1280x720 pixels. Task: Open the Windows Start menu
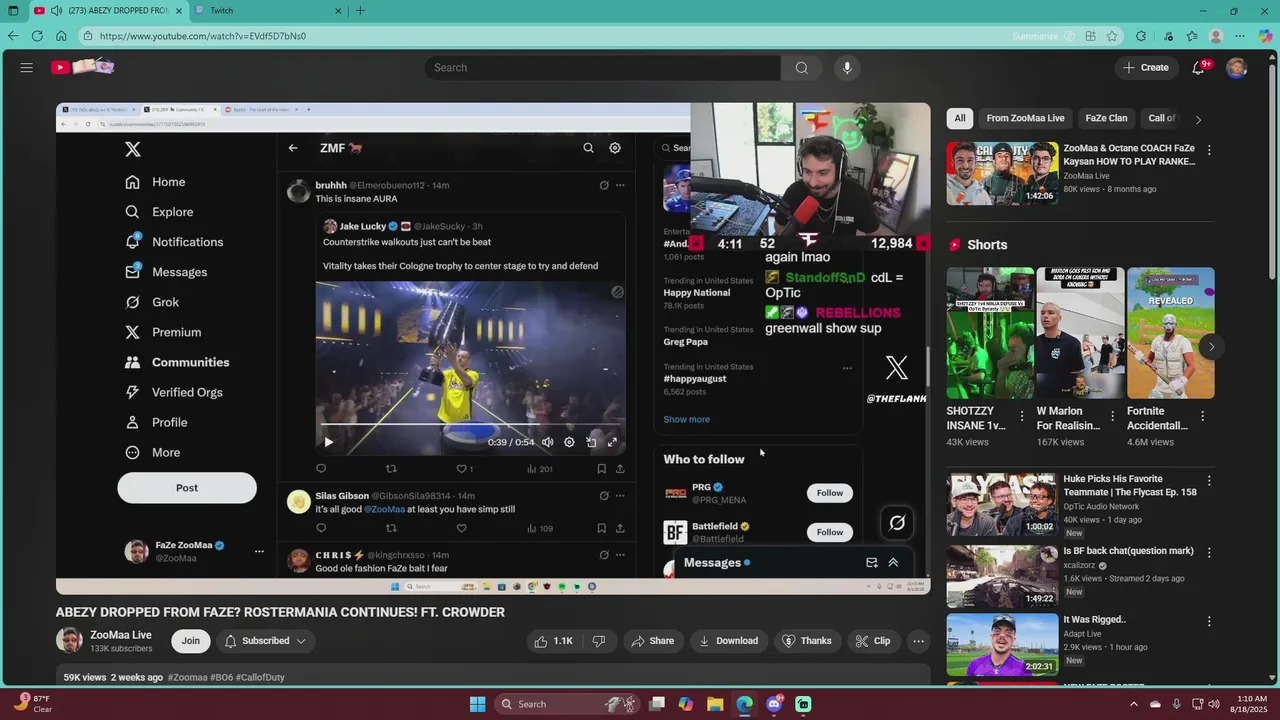[478, 704]
